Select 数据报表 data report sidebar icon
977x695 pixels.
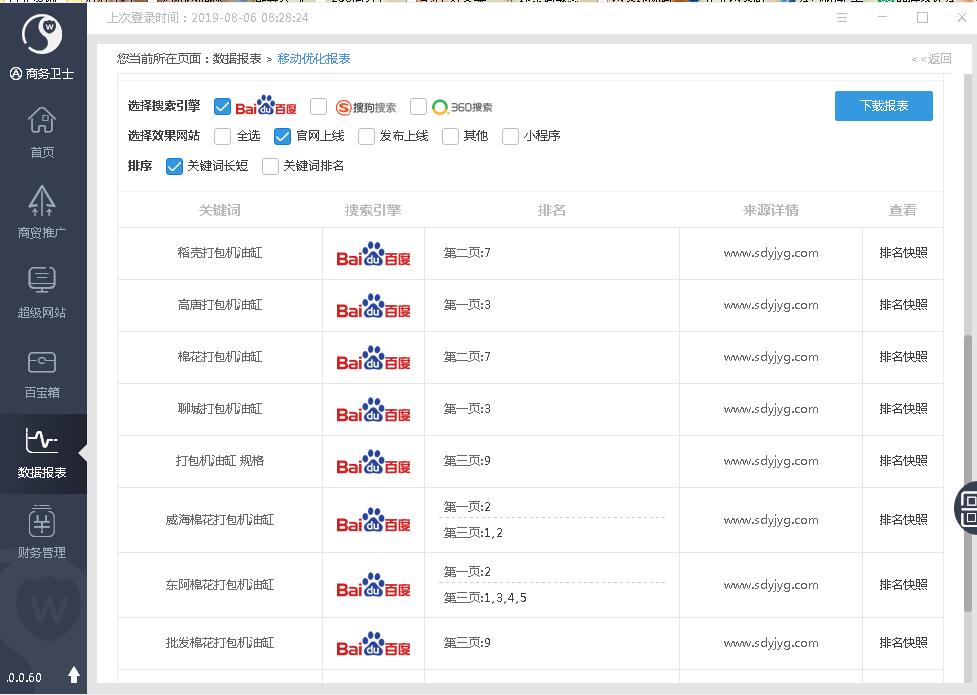click(42, 452)
